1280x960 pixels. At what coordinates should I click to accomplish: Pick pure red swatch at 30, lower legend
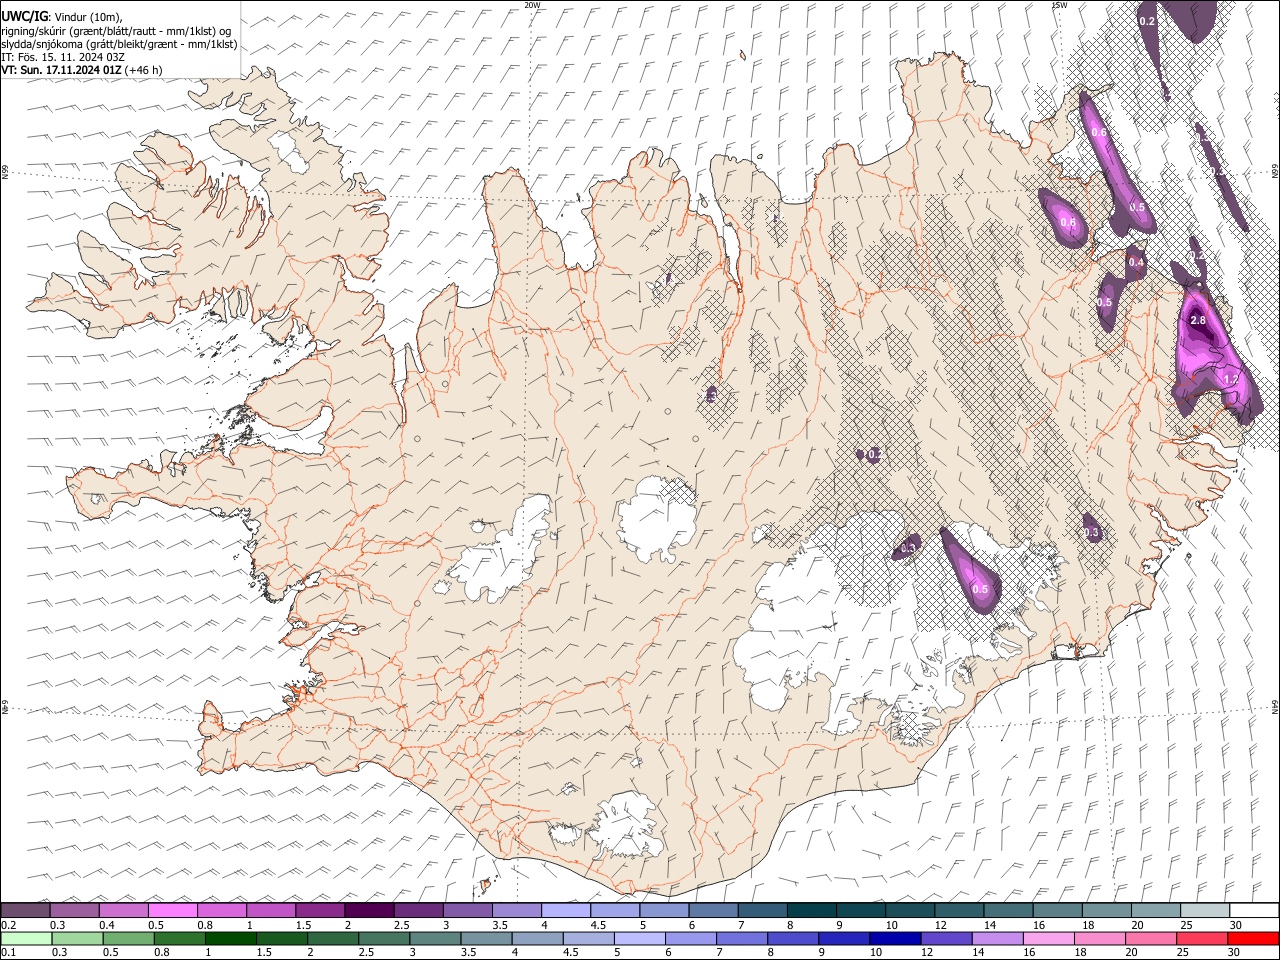tap(1252, 938)
